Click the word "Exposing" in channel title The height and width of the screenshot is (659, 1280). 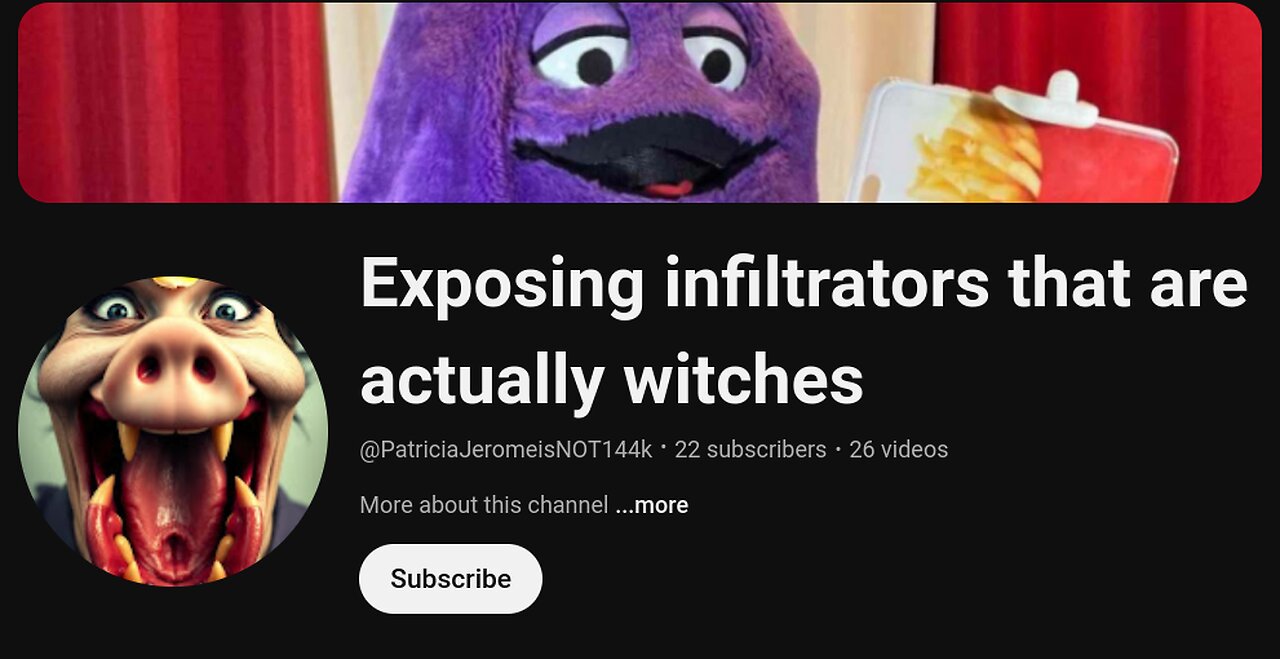click(x=503, y=284)
